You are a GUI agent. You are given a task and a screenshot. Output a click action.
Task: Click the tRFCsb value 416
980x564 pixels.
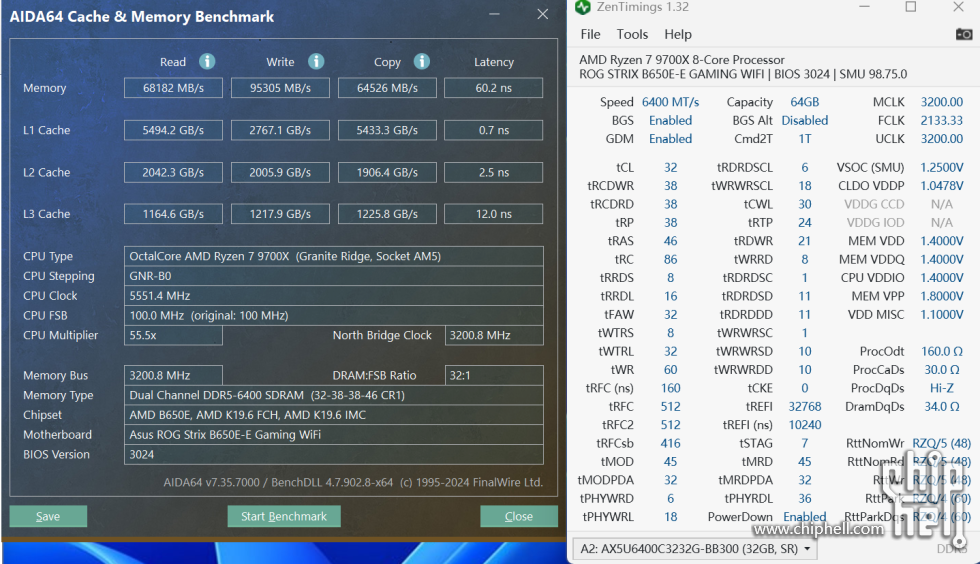point(670,443)
